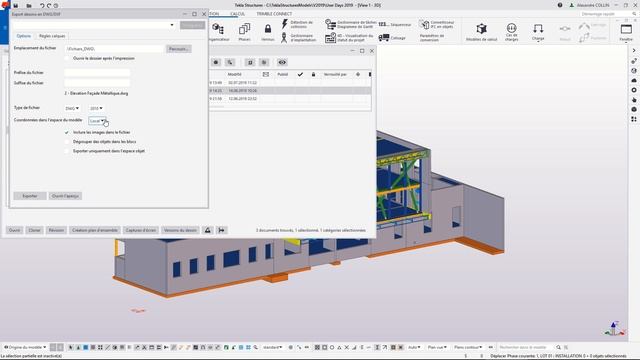Open the standard selection filter dropdown
Image resolution: width=640 pixels, height=360 pixels.
[x=272, y=347]
